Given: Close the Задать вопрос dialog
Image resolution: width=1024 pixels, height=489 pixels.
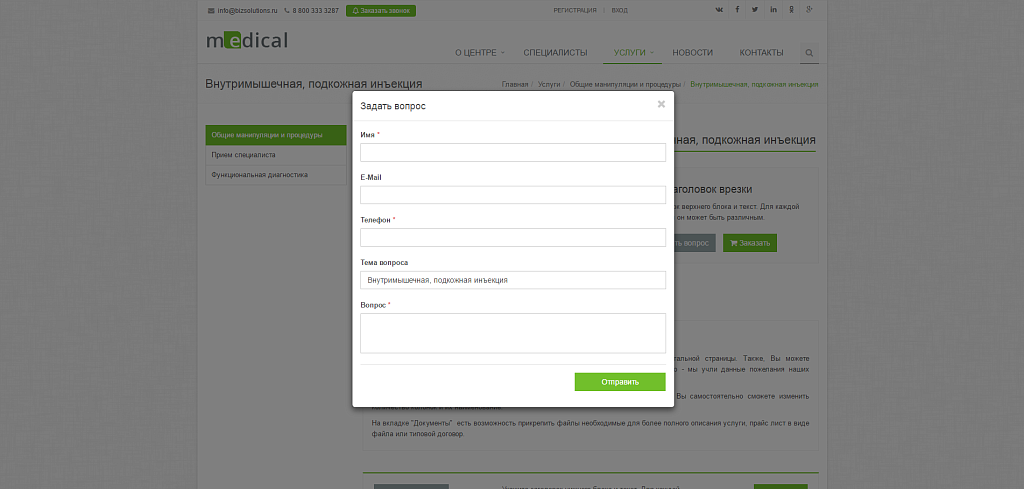Looking at the screenshot, I should coord(661,104).
